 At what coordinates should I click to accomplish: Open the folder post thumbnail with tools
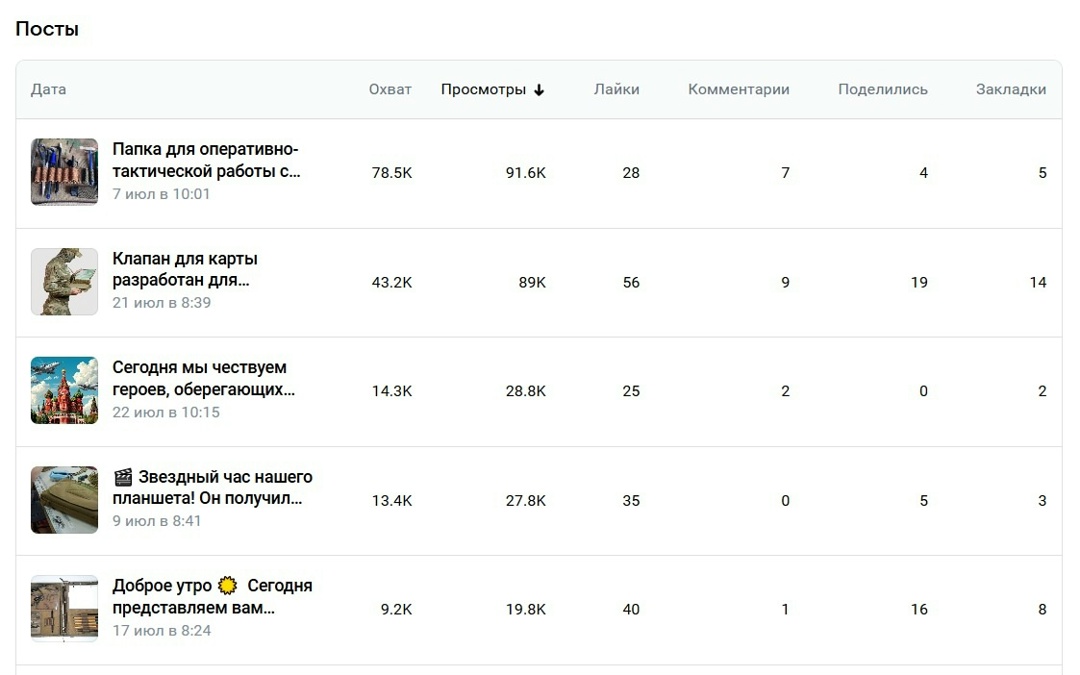[x=64, y=172]
